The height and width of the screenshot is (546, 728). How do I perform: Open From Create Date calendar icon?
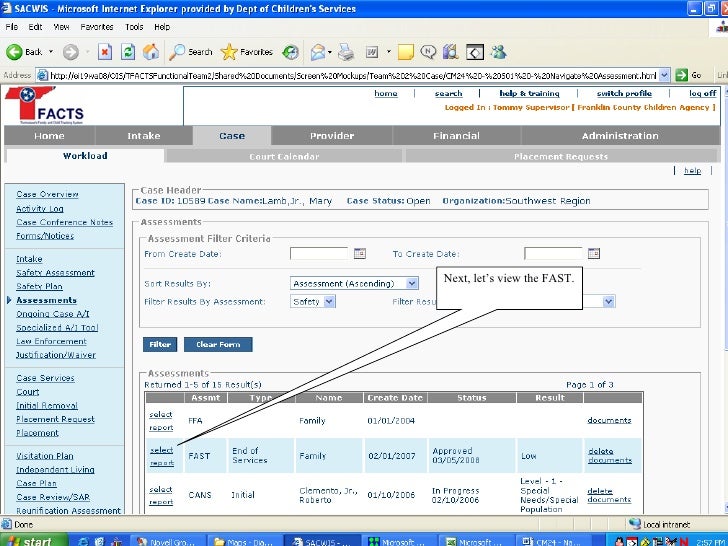coord(360,254)
